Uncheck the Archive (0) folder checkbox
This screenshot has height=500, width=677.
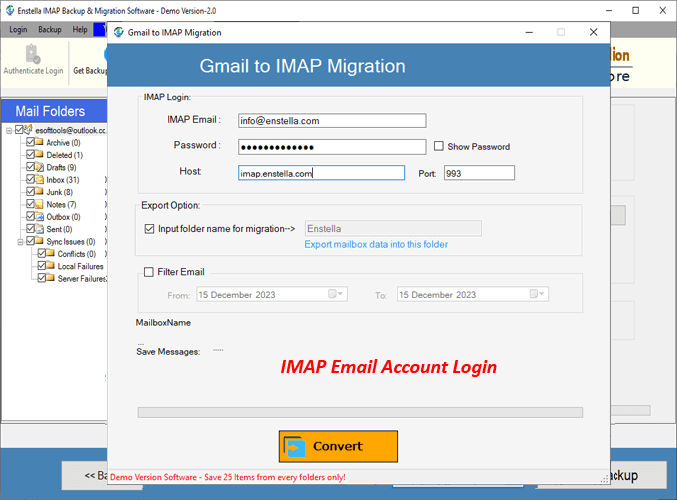tap(30, 142)
